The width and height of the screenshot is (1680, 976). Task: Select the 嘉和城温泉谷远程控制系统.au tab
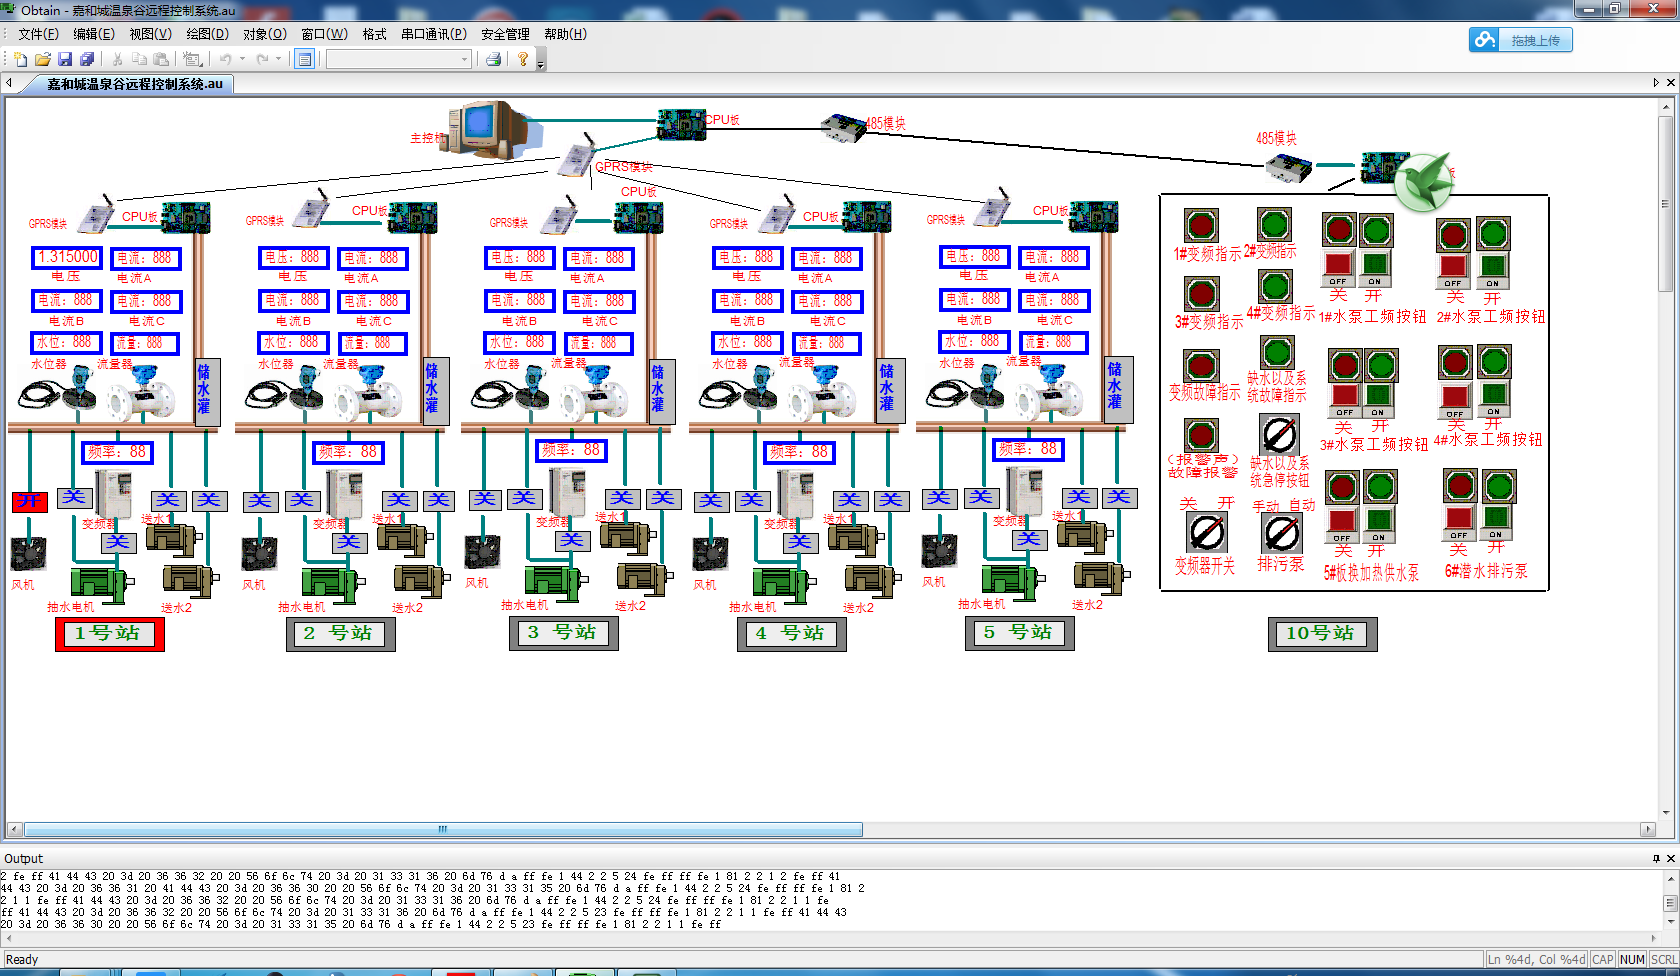pyautogui.click(x=135, y=84)
